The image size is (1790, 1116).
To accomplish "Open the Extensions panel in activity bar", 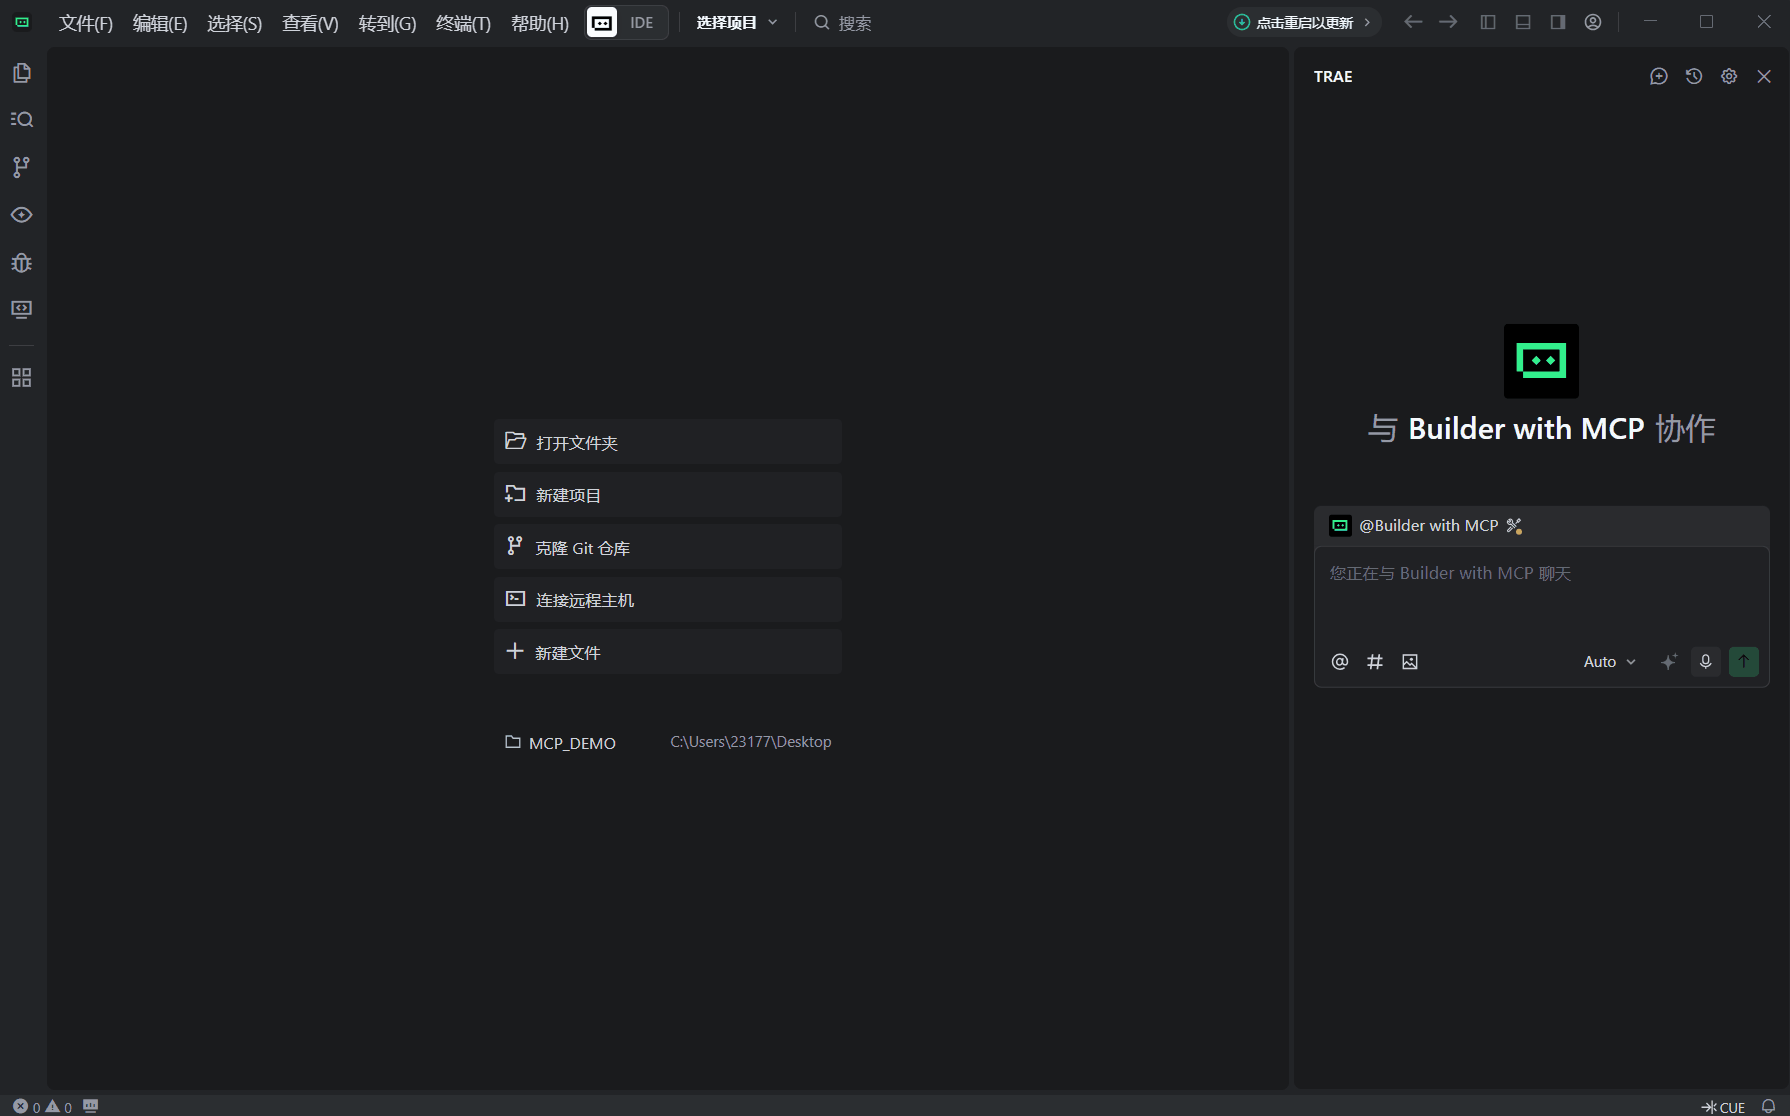I will point(22,378).
